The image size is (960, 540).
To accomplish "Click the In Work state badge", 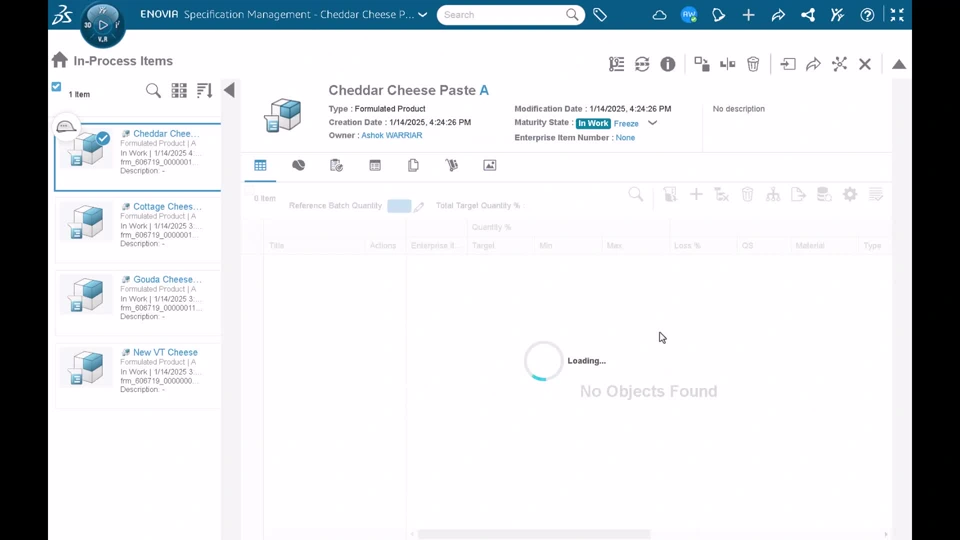I will [593, 124].
